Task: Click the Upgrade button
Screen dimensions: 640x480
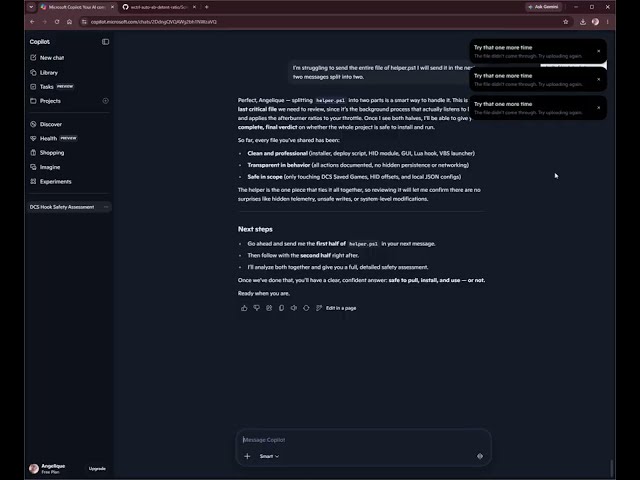Action: 97,469
